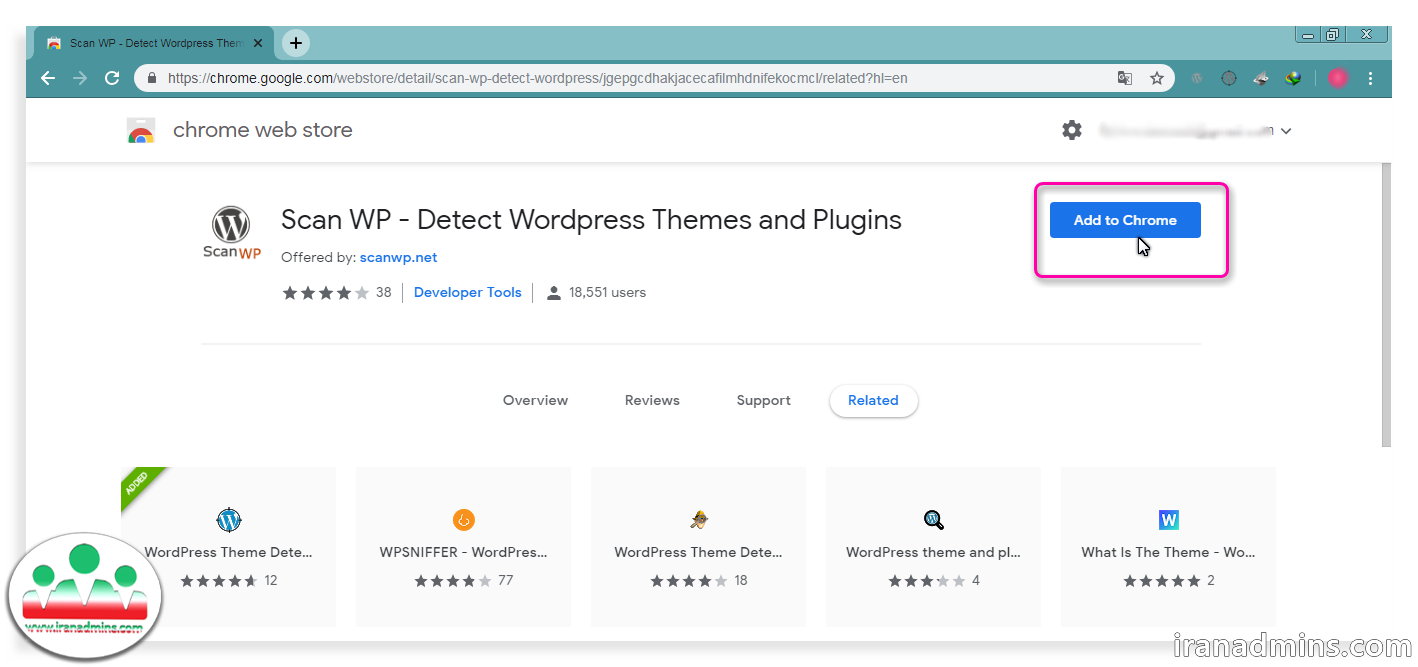This screenshot has height=667, width=1418.
Task: Click the Scan WP extension title
Action: [x=591, y=220]
